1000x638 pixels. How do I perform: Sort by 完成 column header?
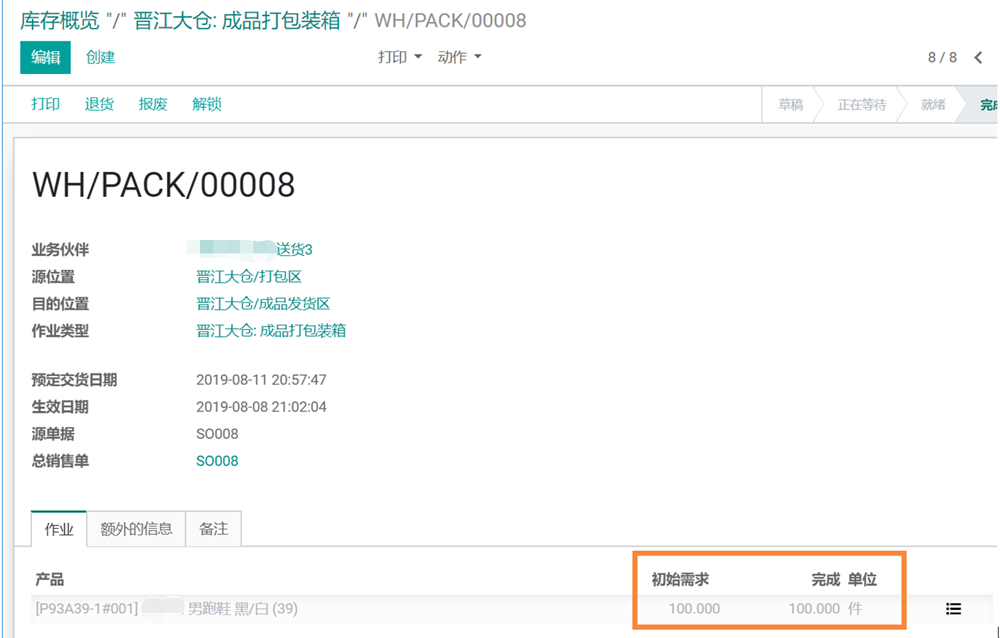pyautogui.click(x=825, y=579)
